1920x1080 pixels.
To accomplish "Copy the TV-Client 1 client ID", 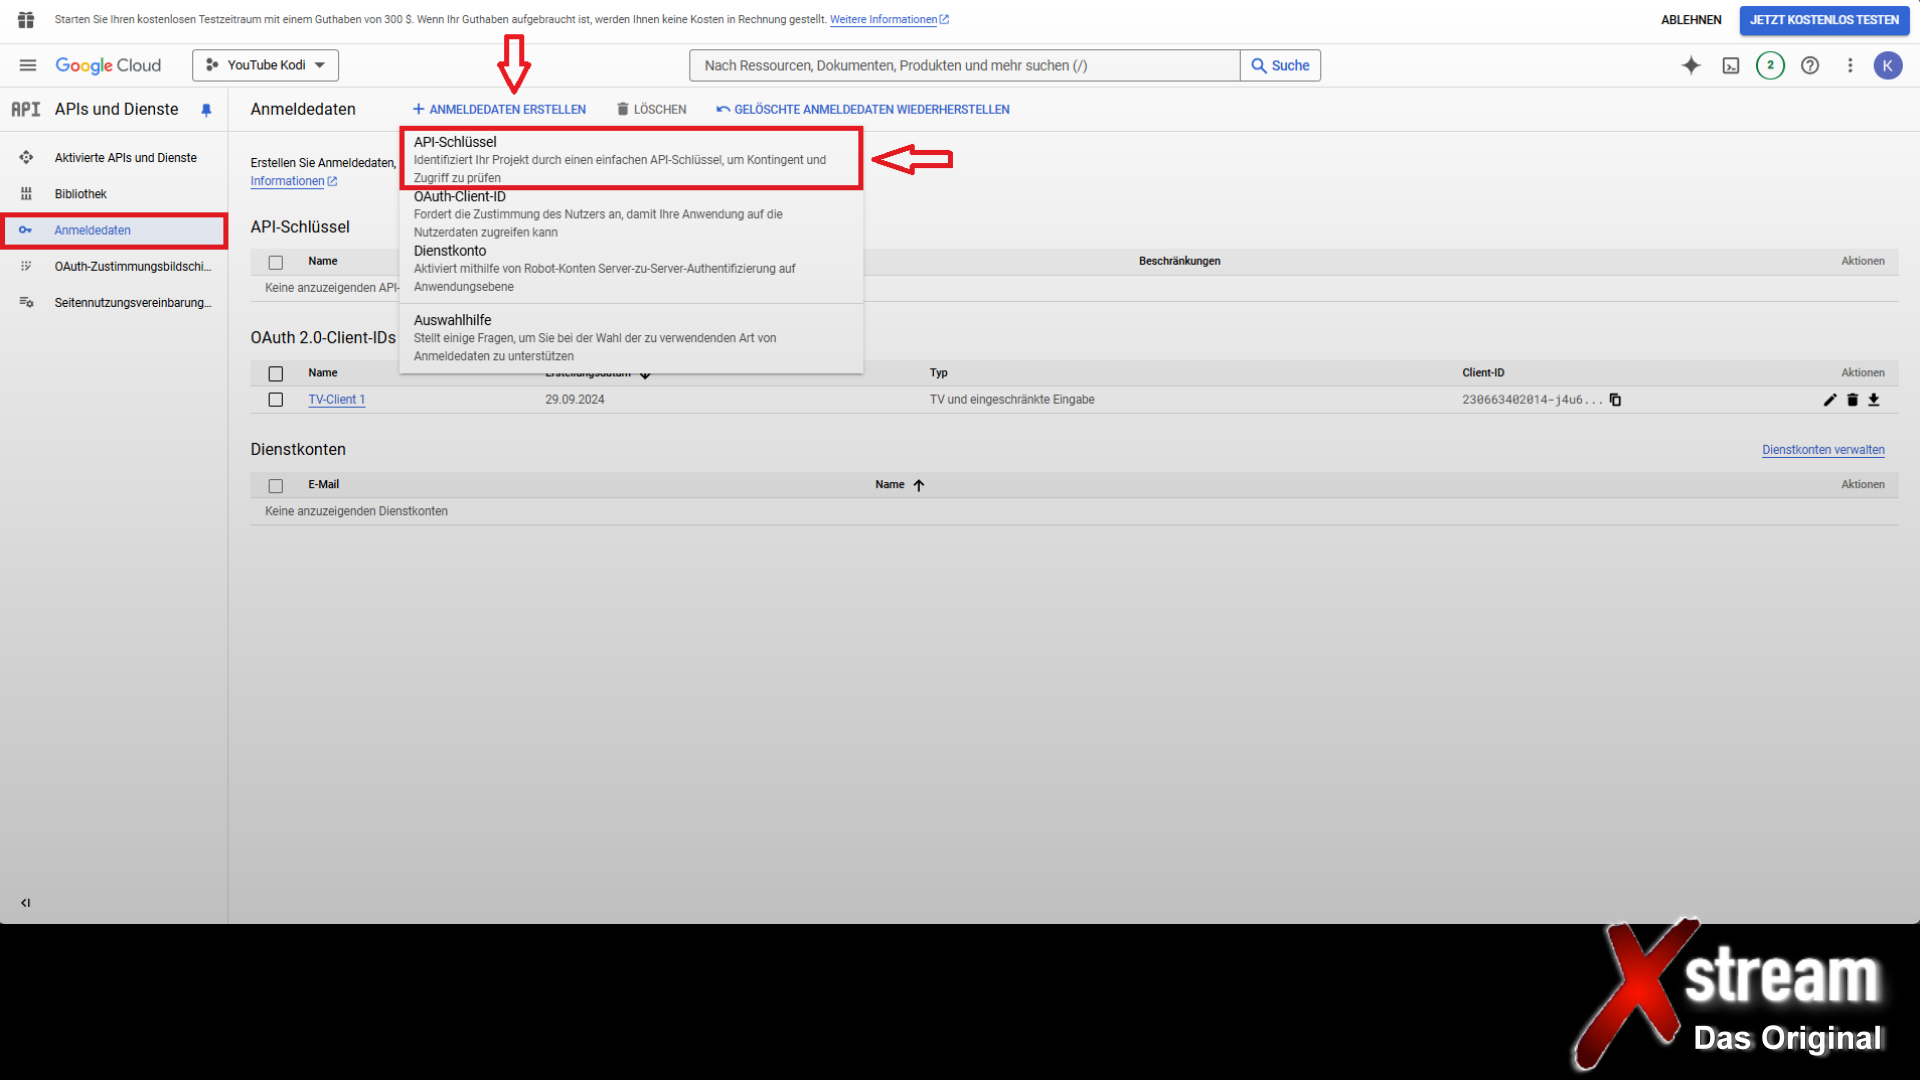I will (1615, 400).
